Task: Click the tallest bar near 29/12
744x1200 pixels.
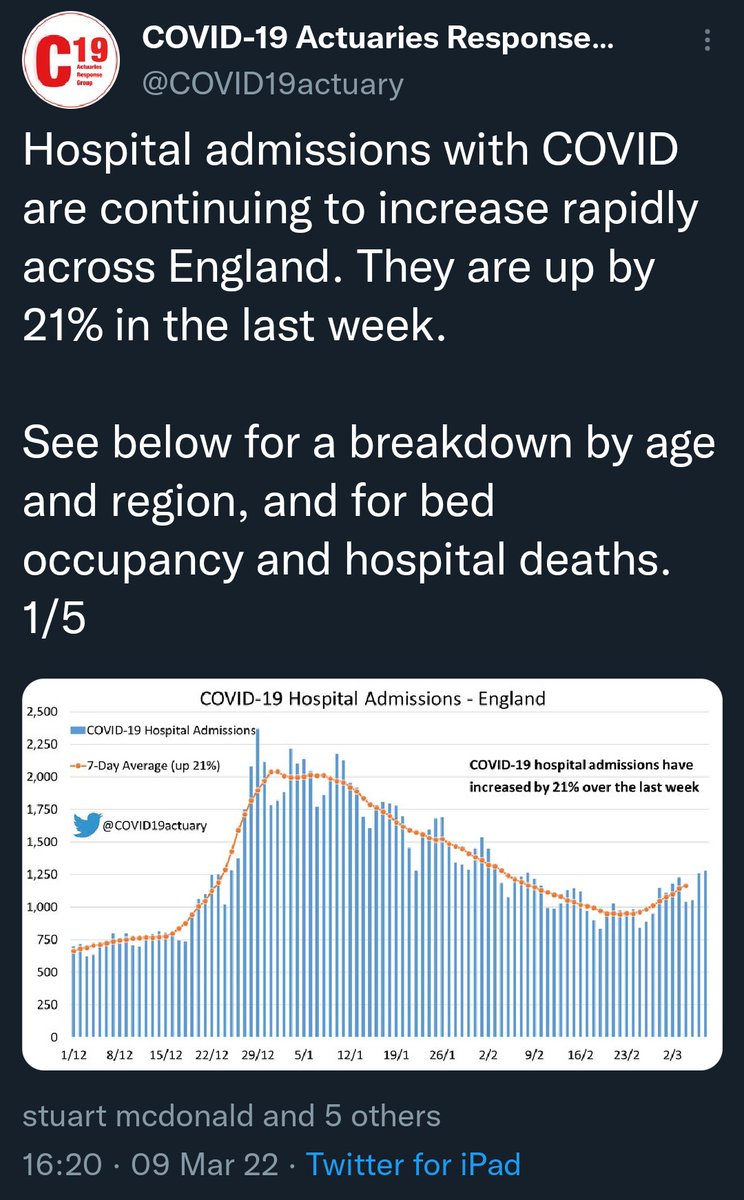Action: [x=258, y=883]
